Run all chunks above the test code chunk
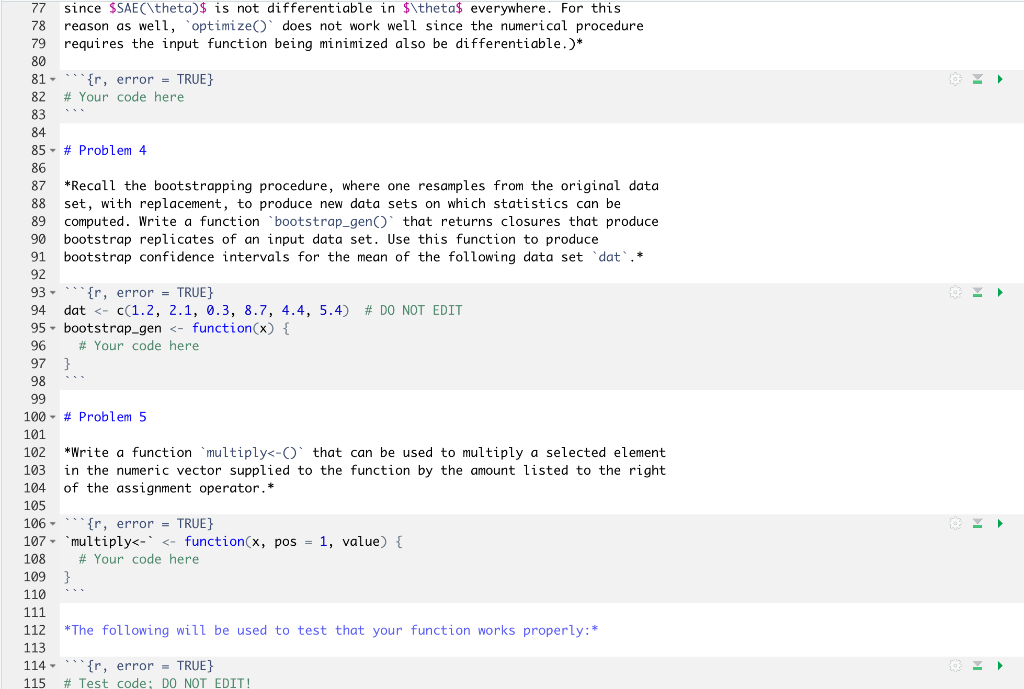The image size is (1024, 689). point(977,665)
